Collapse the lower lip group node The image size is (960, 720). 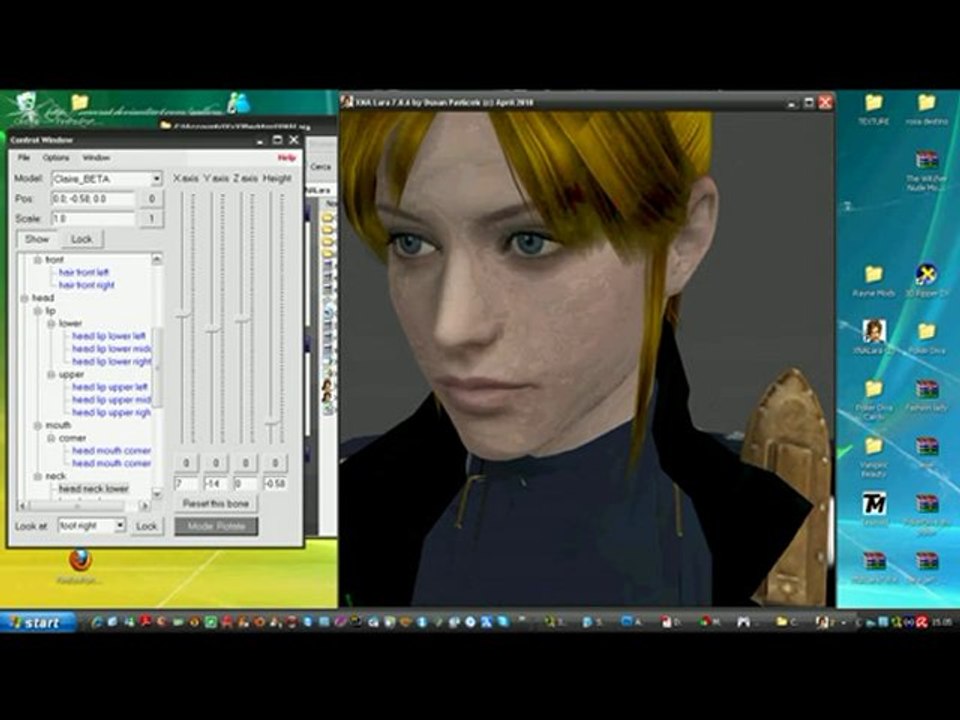[51, 323]
